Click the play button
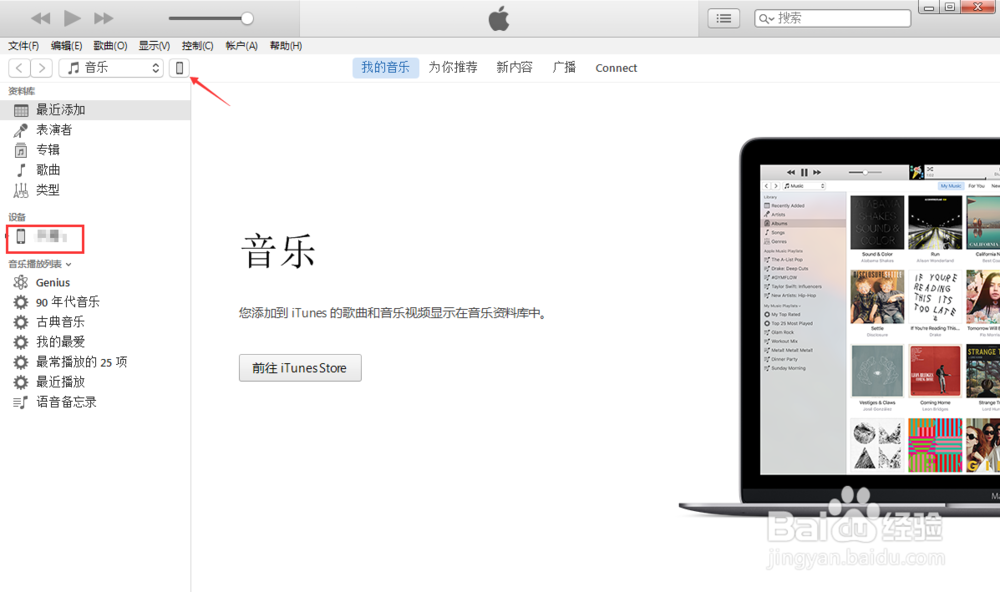The image size is (1000, 592). tap(72, 18)
